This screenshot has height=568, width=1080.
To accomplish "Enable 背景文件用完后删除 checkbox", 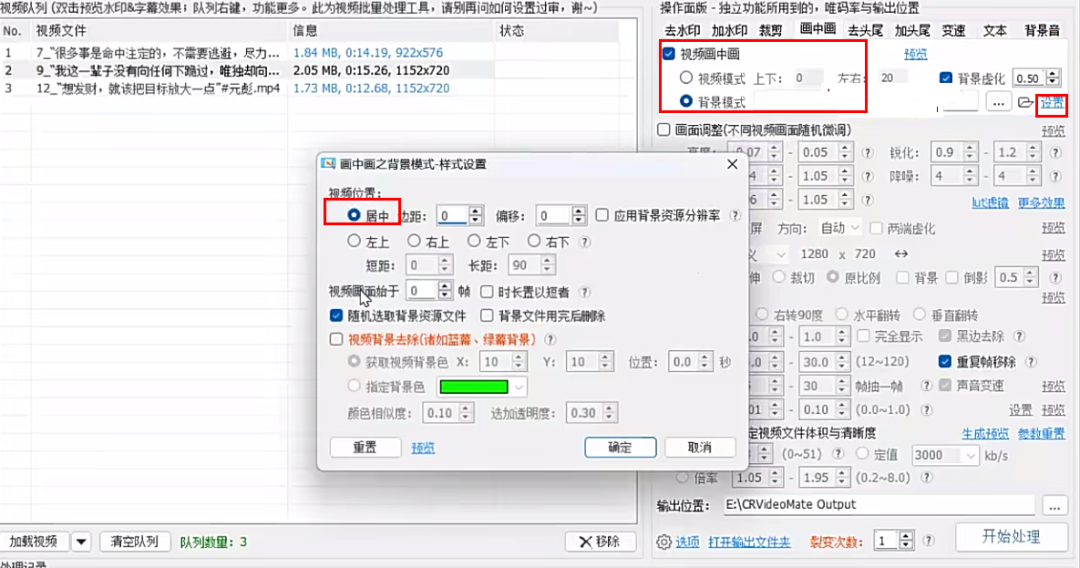I will tap(487, 315).
